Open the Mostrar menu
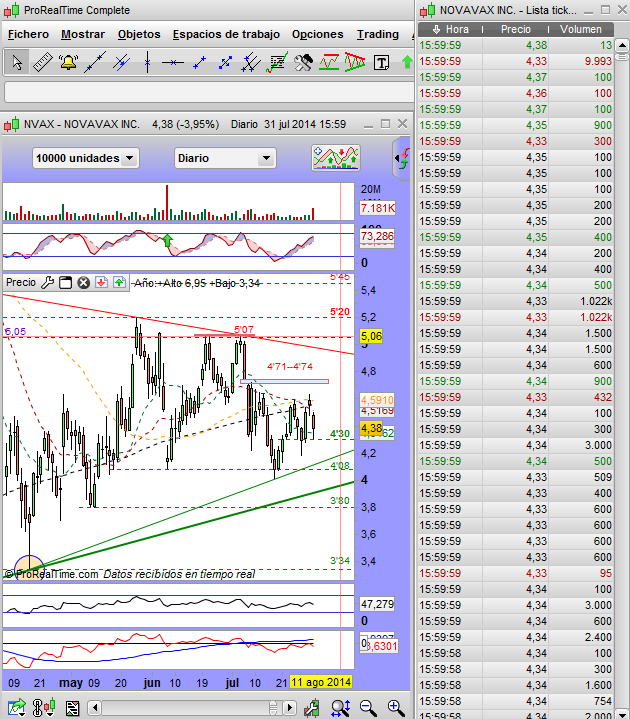The width and height of the screenshot is (630, 719). [x=83, y=34]
